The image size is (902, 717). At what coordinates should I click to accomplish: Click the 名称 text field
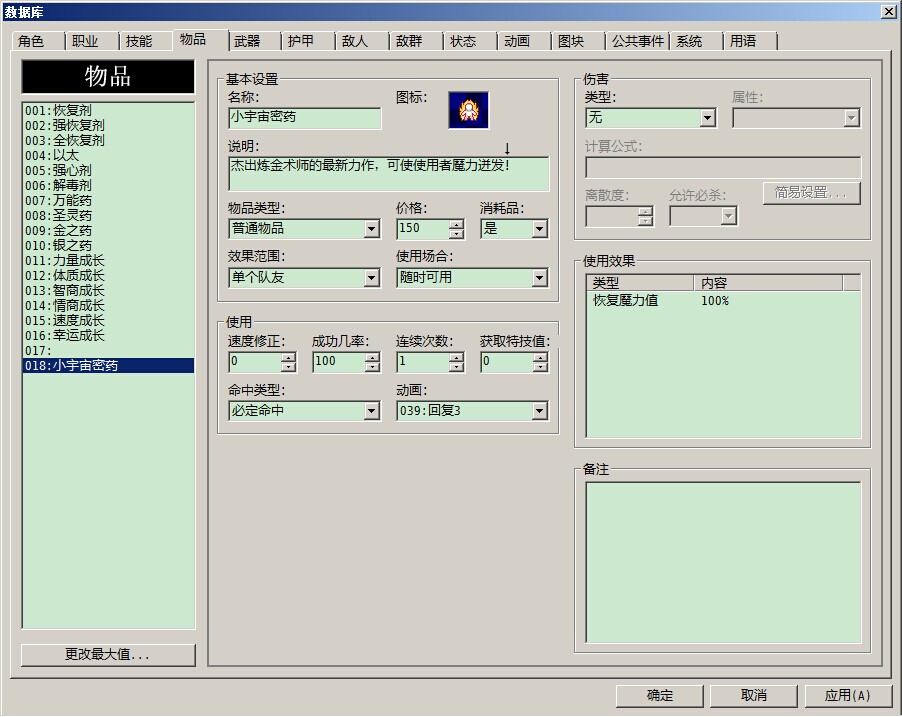point(304,118)
